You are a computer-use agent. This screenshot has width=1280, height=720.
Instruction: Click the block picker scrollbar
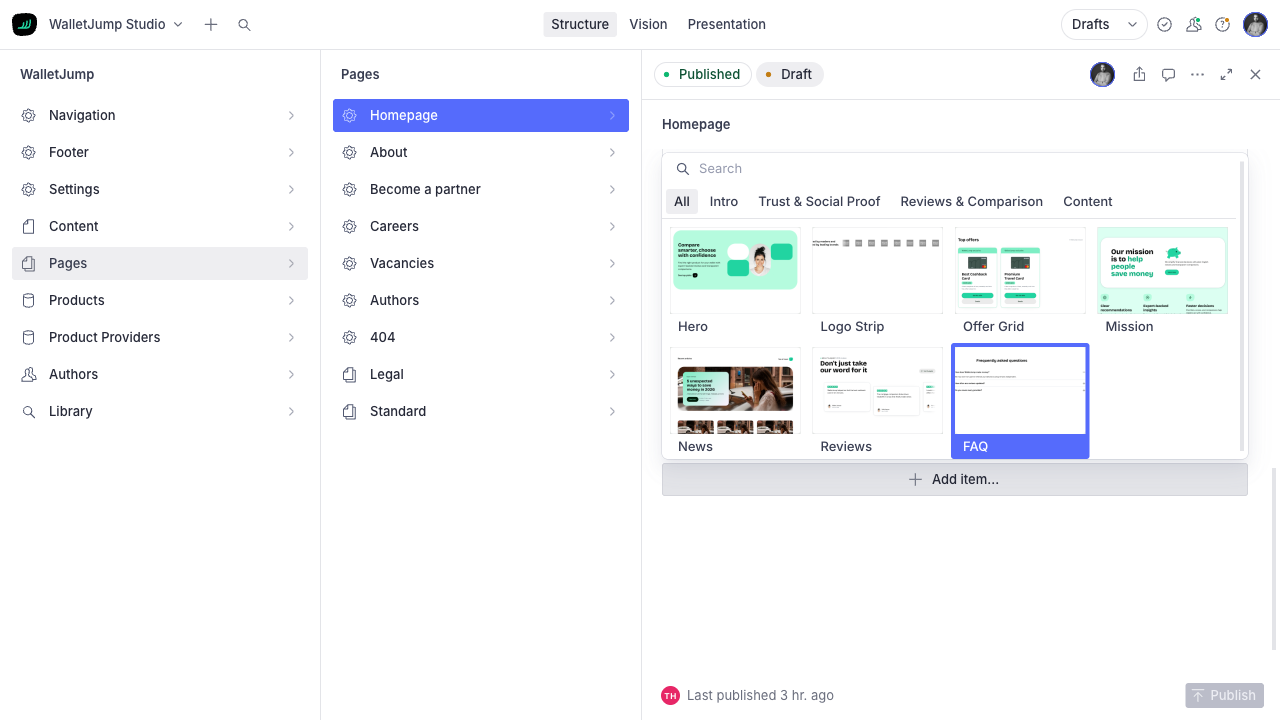click(1243, 305)
